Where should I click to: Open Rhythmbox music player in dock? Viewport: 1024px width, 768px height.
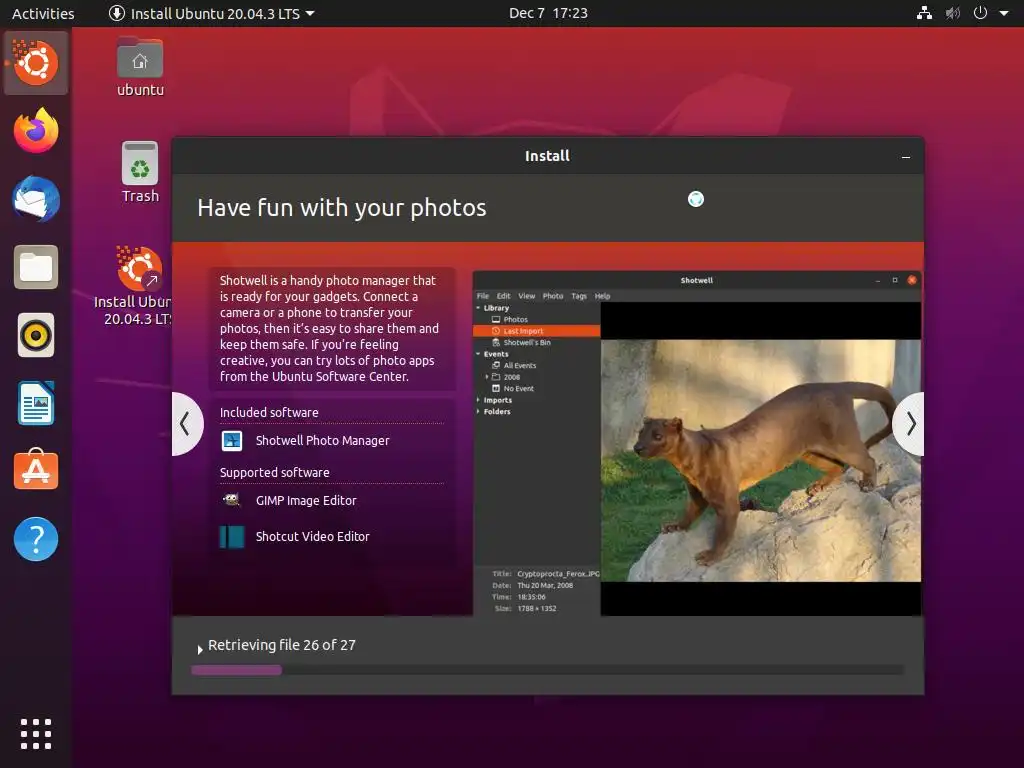36,336
